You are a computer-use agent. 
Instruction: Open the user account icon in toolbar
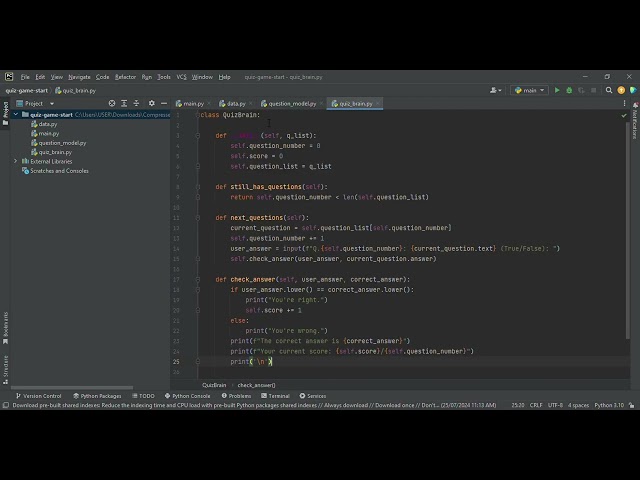tap(495, 90)
